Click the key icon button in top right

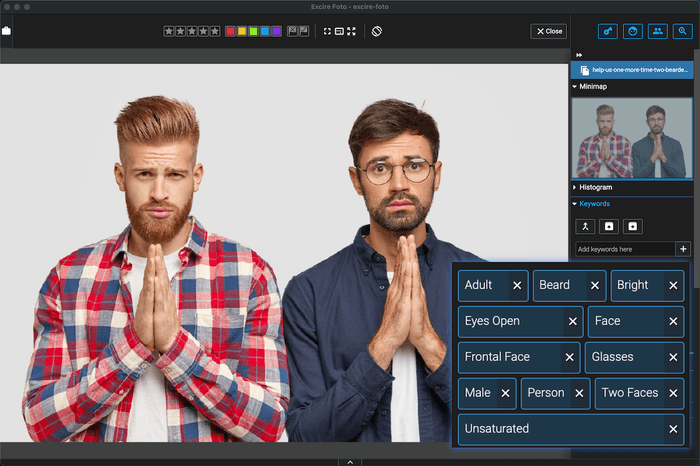pyautogui.click(x=608, y=31)
